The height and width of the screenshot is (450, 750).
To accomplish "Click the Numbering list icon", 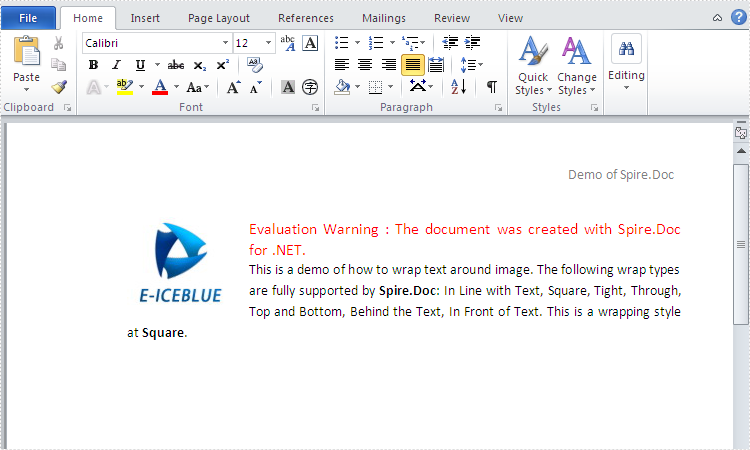I will (376, 43).
